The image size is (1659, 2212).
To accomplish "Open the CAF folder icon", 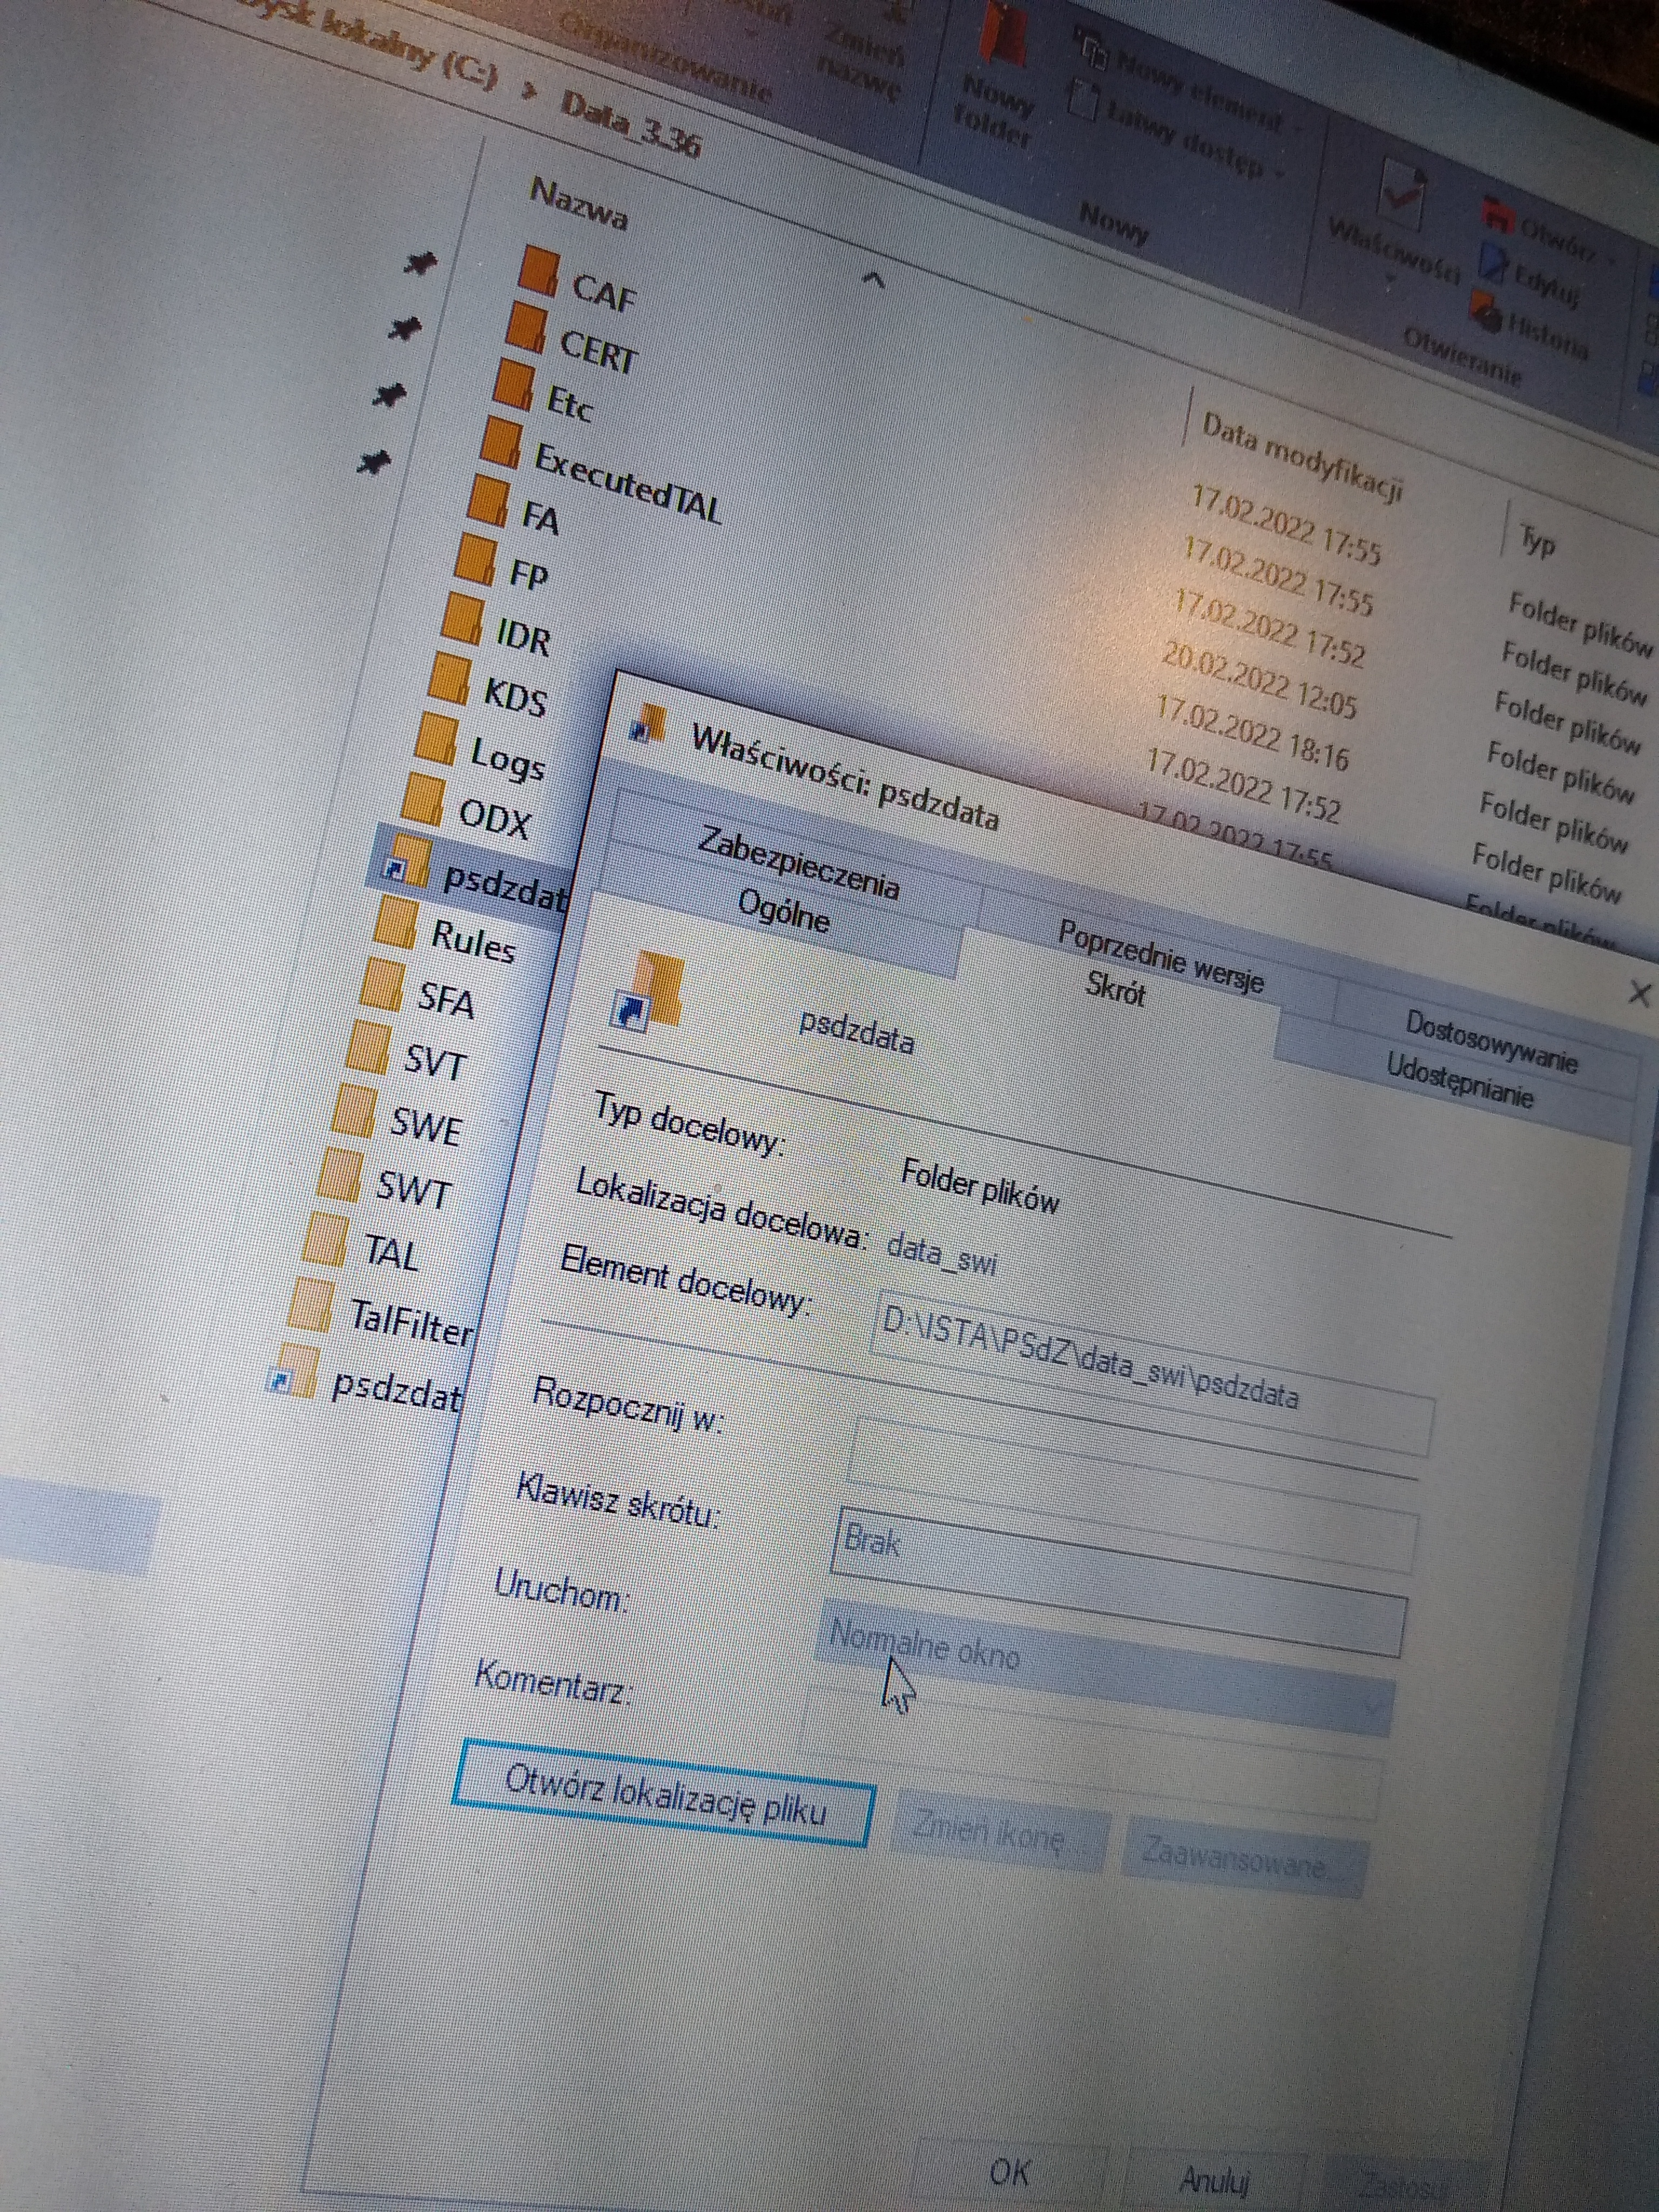I will tap(540, 271).
